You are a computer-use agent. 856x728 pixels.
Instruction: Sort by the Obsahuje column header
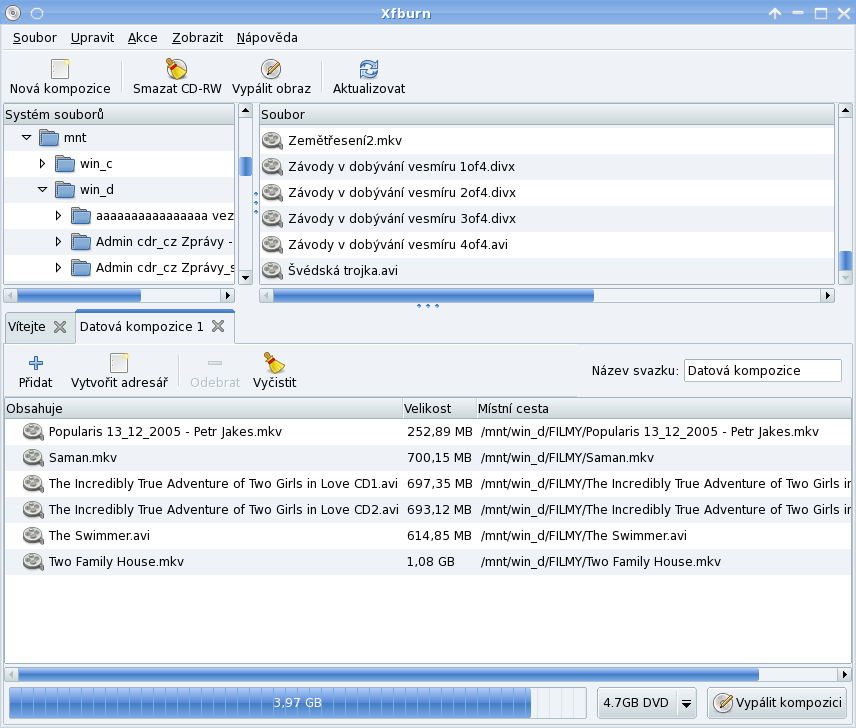click(203, 409)
